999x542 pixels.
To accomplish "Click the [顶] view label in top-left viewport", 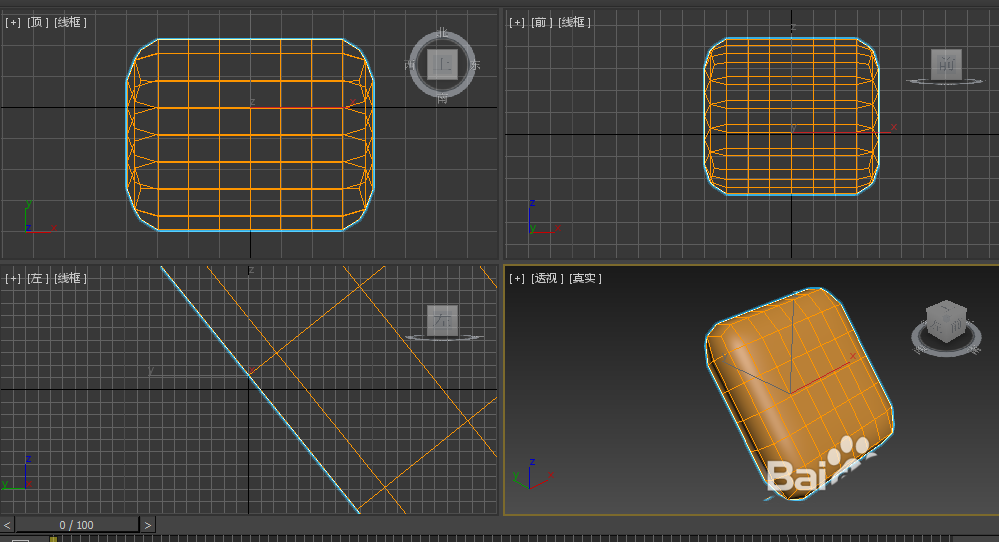I will click(38, 22).
